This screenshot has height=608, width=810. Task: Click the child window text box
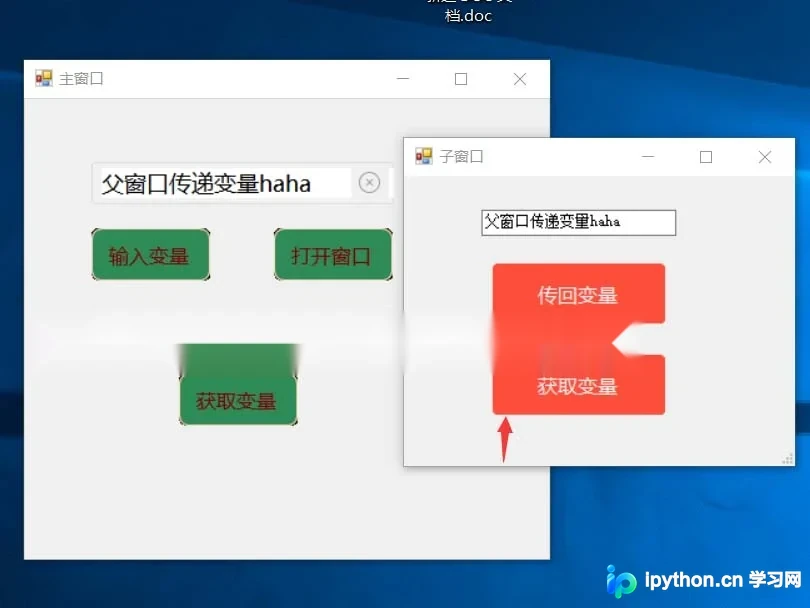pos(579,223)
